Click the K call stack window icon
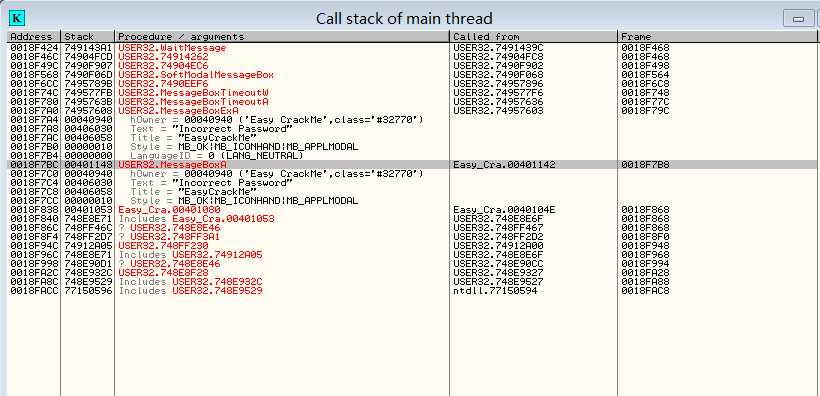 (x=17, y=19)
